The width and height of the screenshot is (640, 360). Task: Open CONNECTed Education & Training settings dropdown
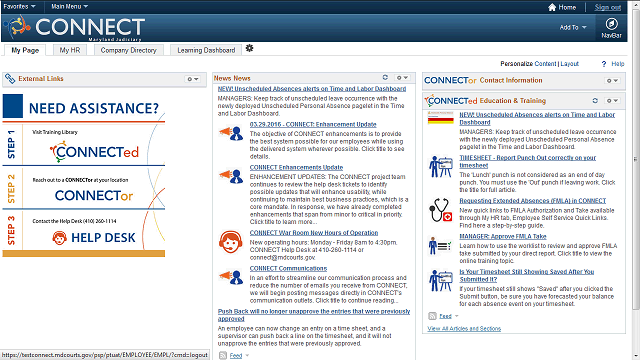coord(612,100)
